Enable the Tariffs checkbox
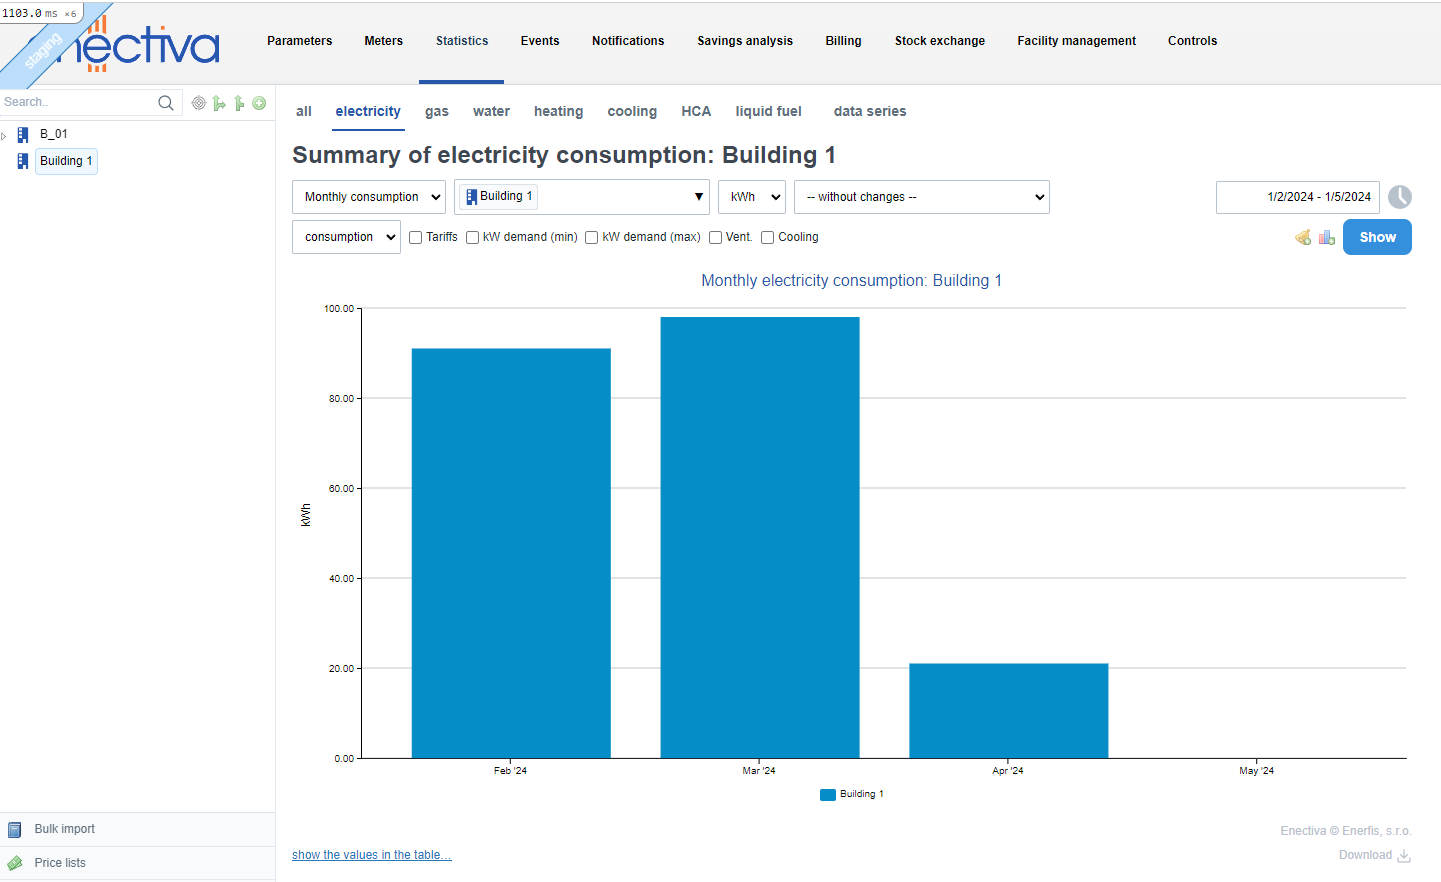The image size is (1441, 882). point(416,238)
